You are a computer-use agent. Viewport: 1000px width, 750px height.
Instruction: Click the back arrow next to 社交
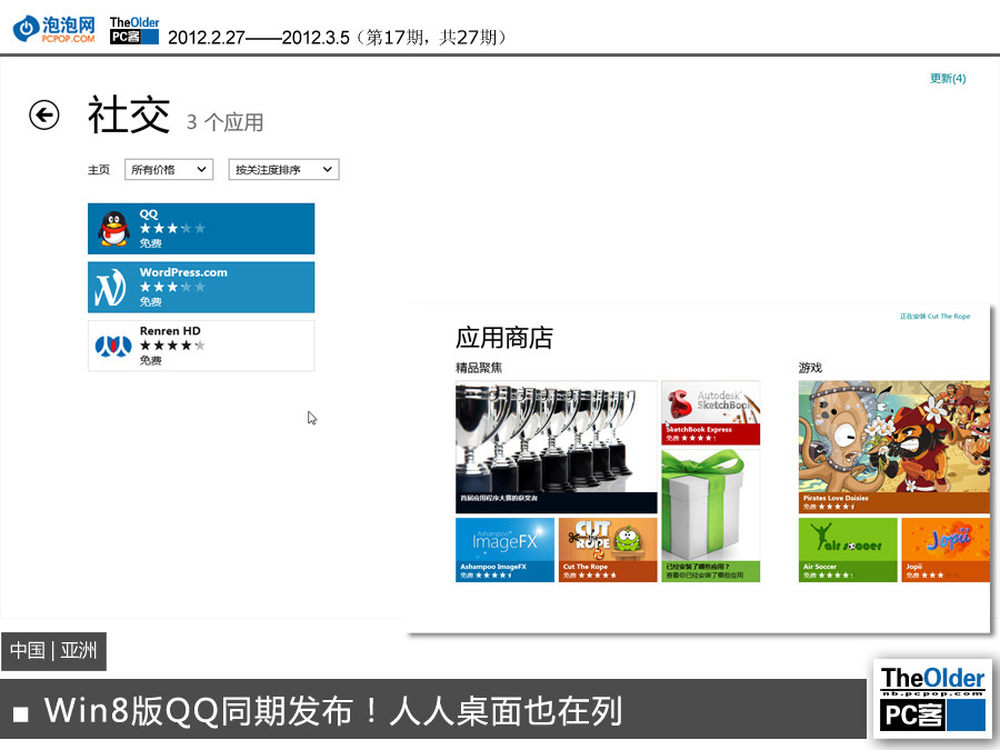coord(44,115)
